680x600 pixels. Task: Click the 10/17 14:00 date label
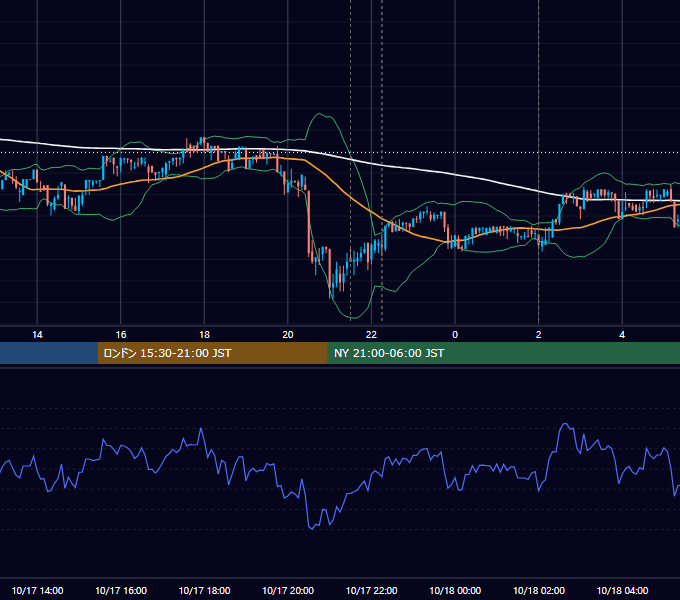(37, 590)
